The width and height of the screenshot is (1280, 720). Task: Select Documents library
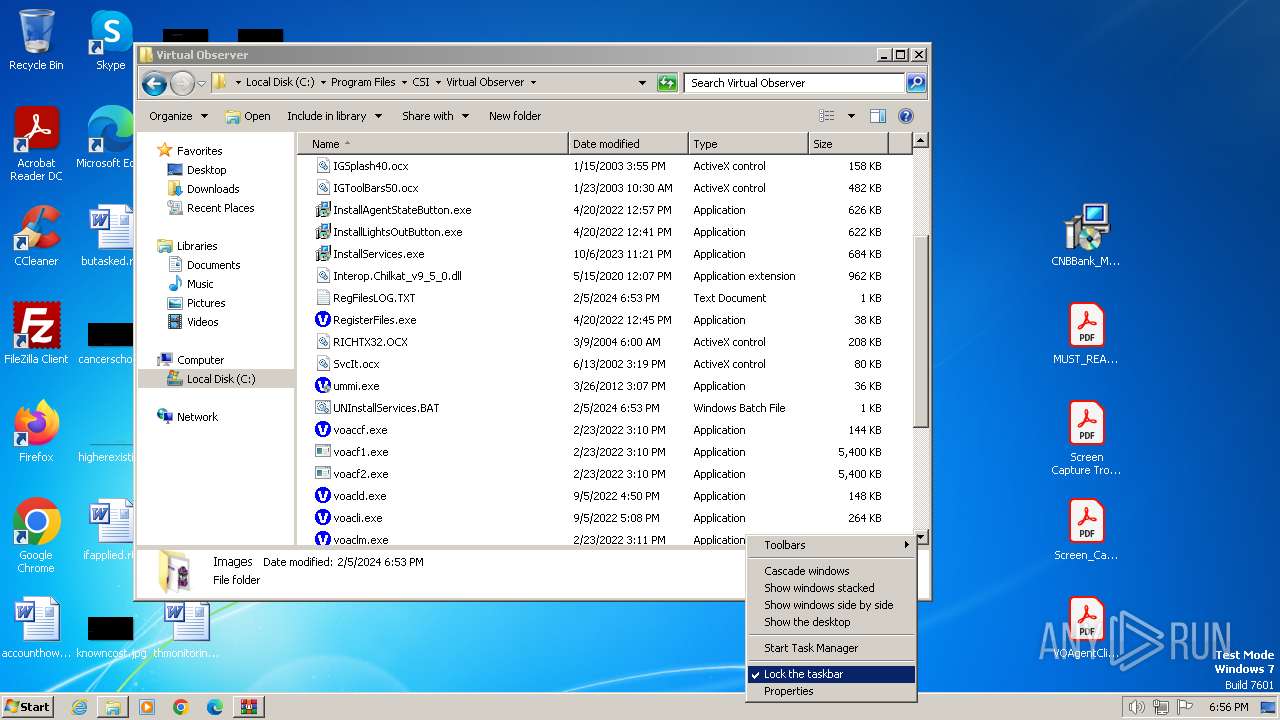[x=204, y=265]
